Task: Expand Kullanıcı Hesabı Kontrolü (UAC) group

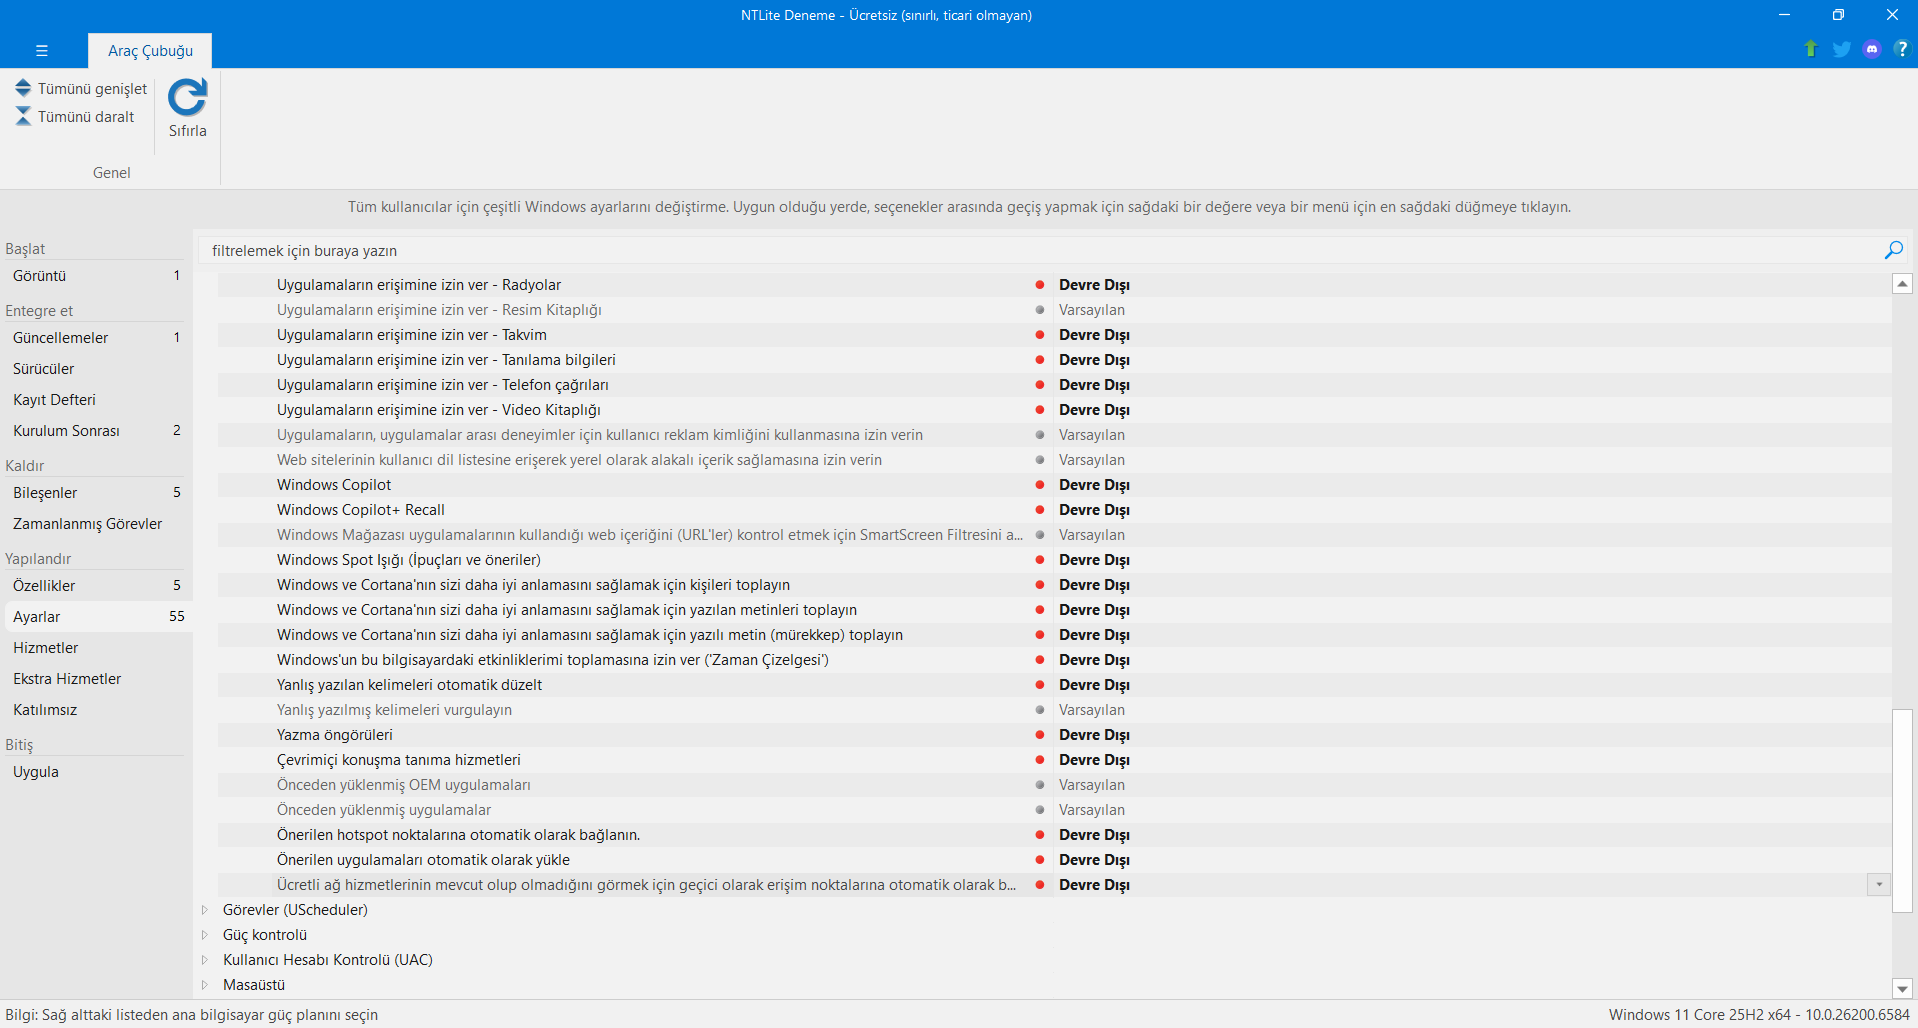Action: 205,960
